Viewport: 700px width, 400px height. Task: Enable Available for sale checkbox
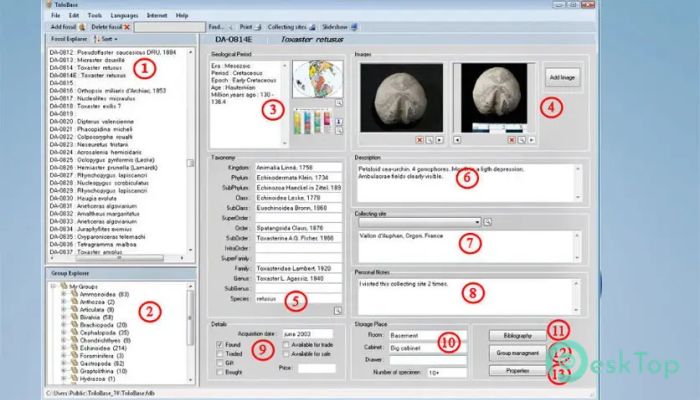(286, 354)
